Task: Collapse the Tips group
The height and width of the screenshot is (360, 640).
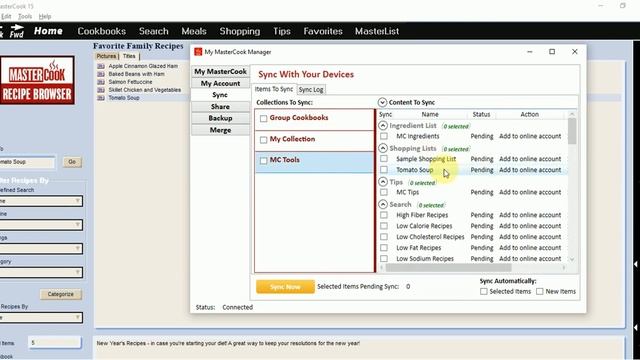Action: [x=383, y=182]
